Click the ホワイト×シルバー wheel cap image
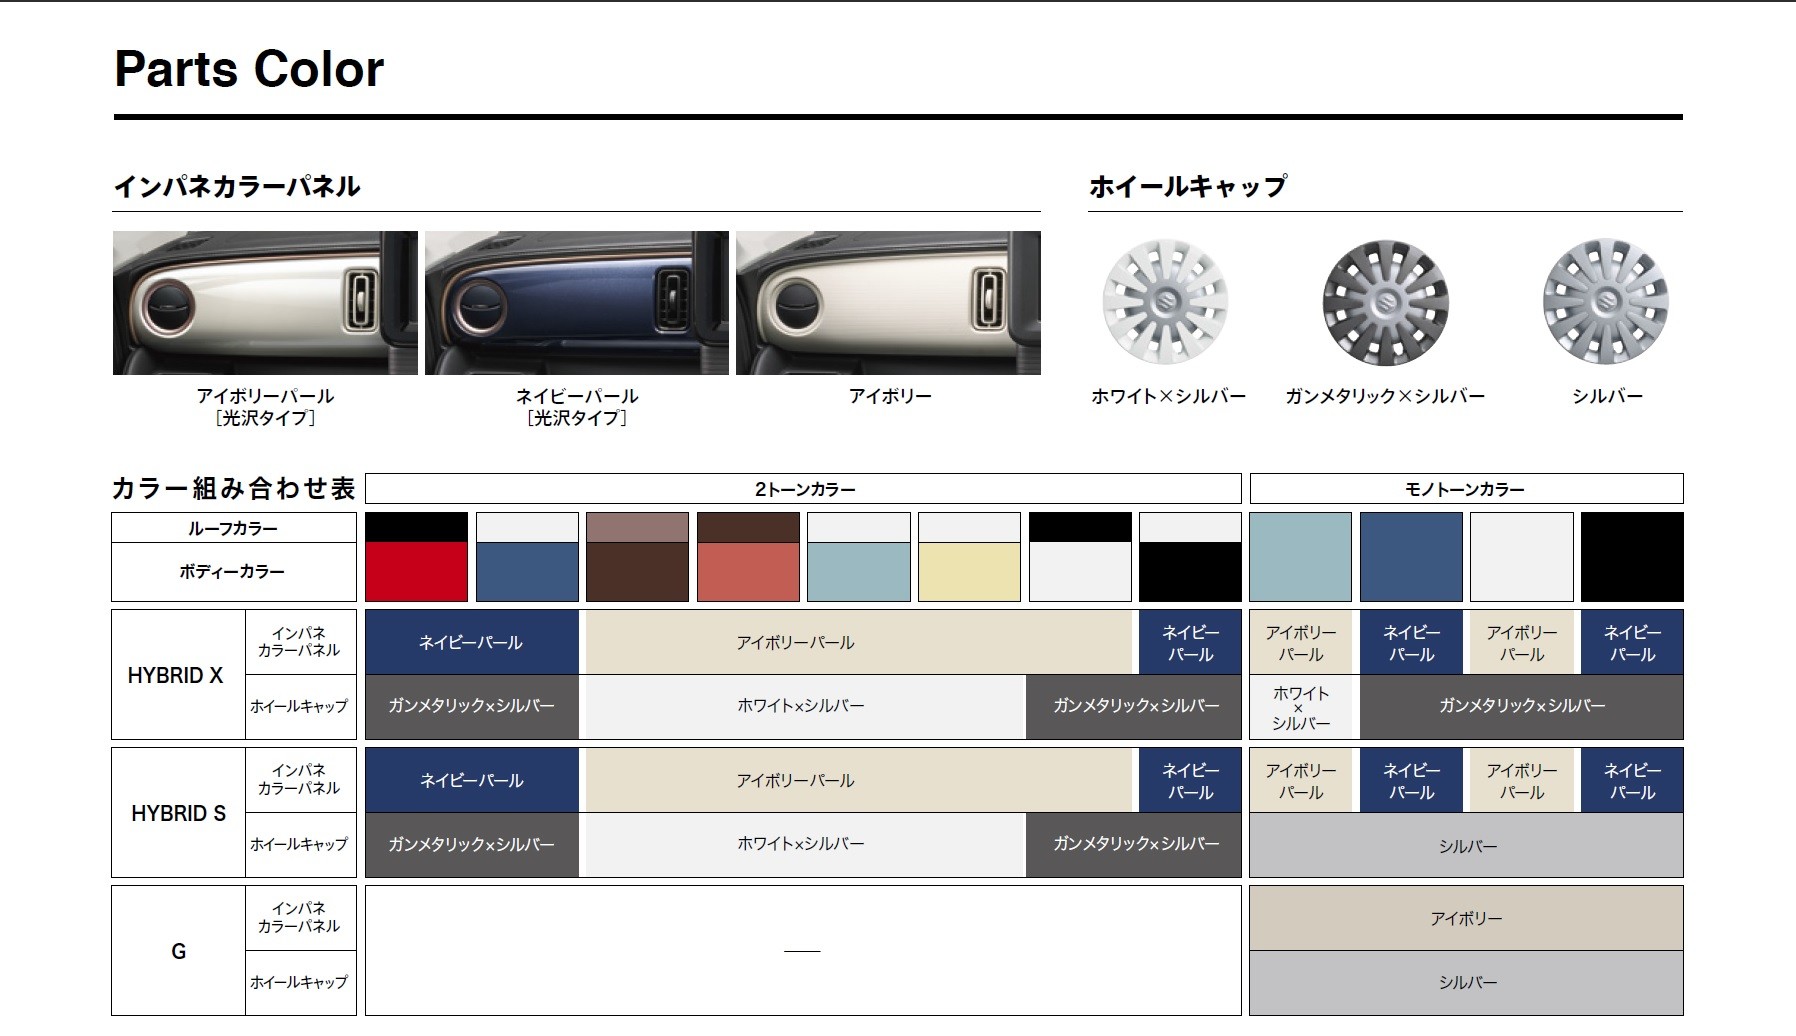 point(1165,302)
